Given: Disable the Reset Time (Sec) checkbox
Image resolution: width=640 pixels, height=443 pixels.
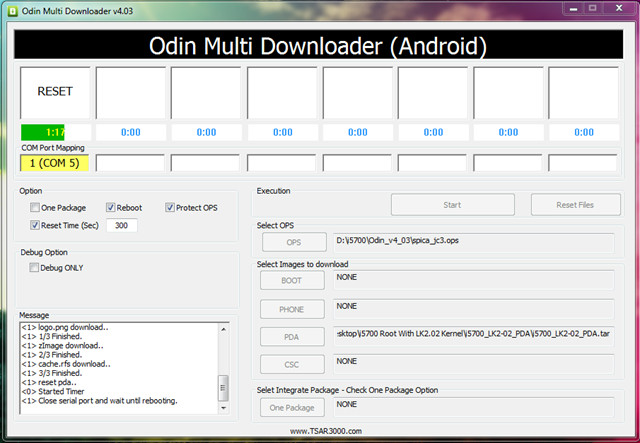Looking at the screenshot, I should 35,225.
